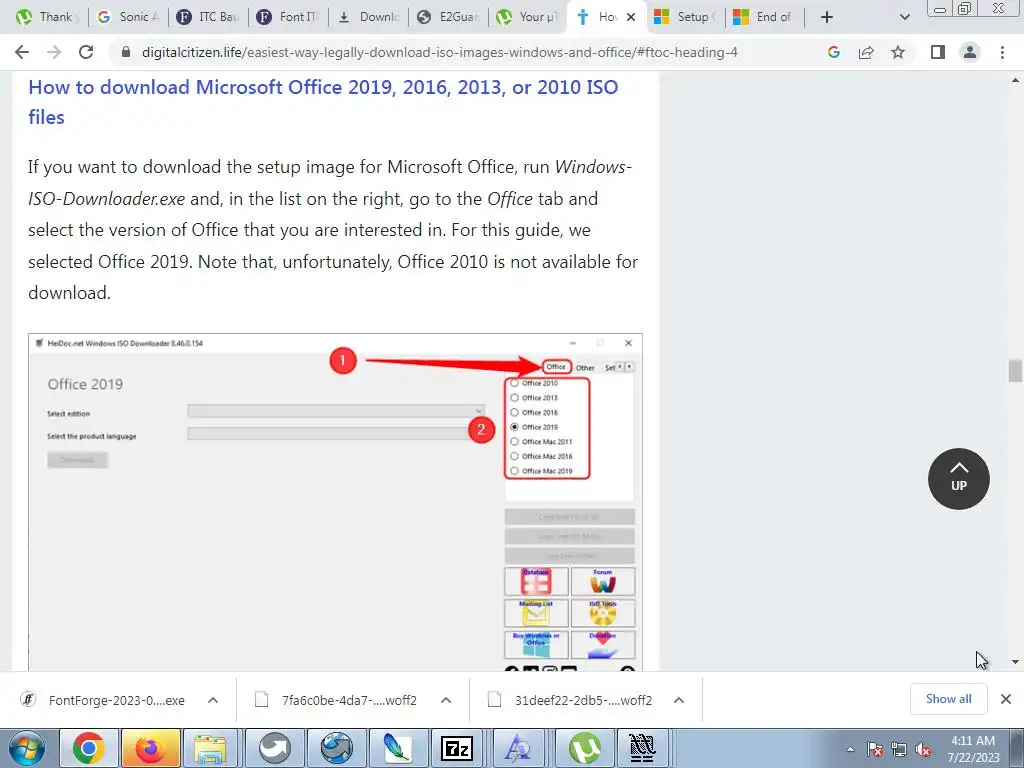1024x768 pixels.
Task: Open the Windows Start menu
Action: (x=26, y=748)
